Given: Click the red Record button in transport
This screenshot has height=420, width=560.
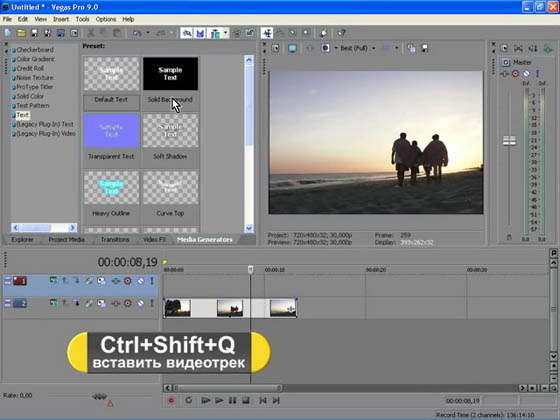Looking at the screenshot, I should pyautogui.click(x=171, y=400).
